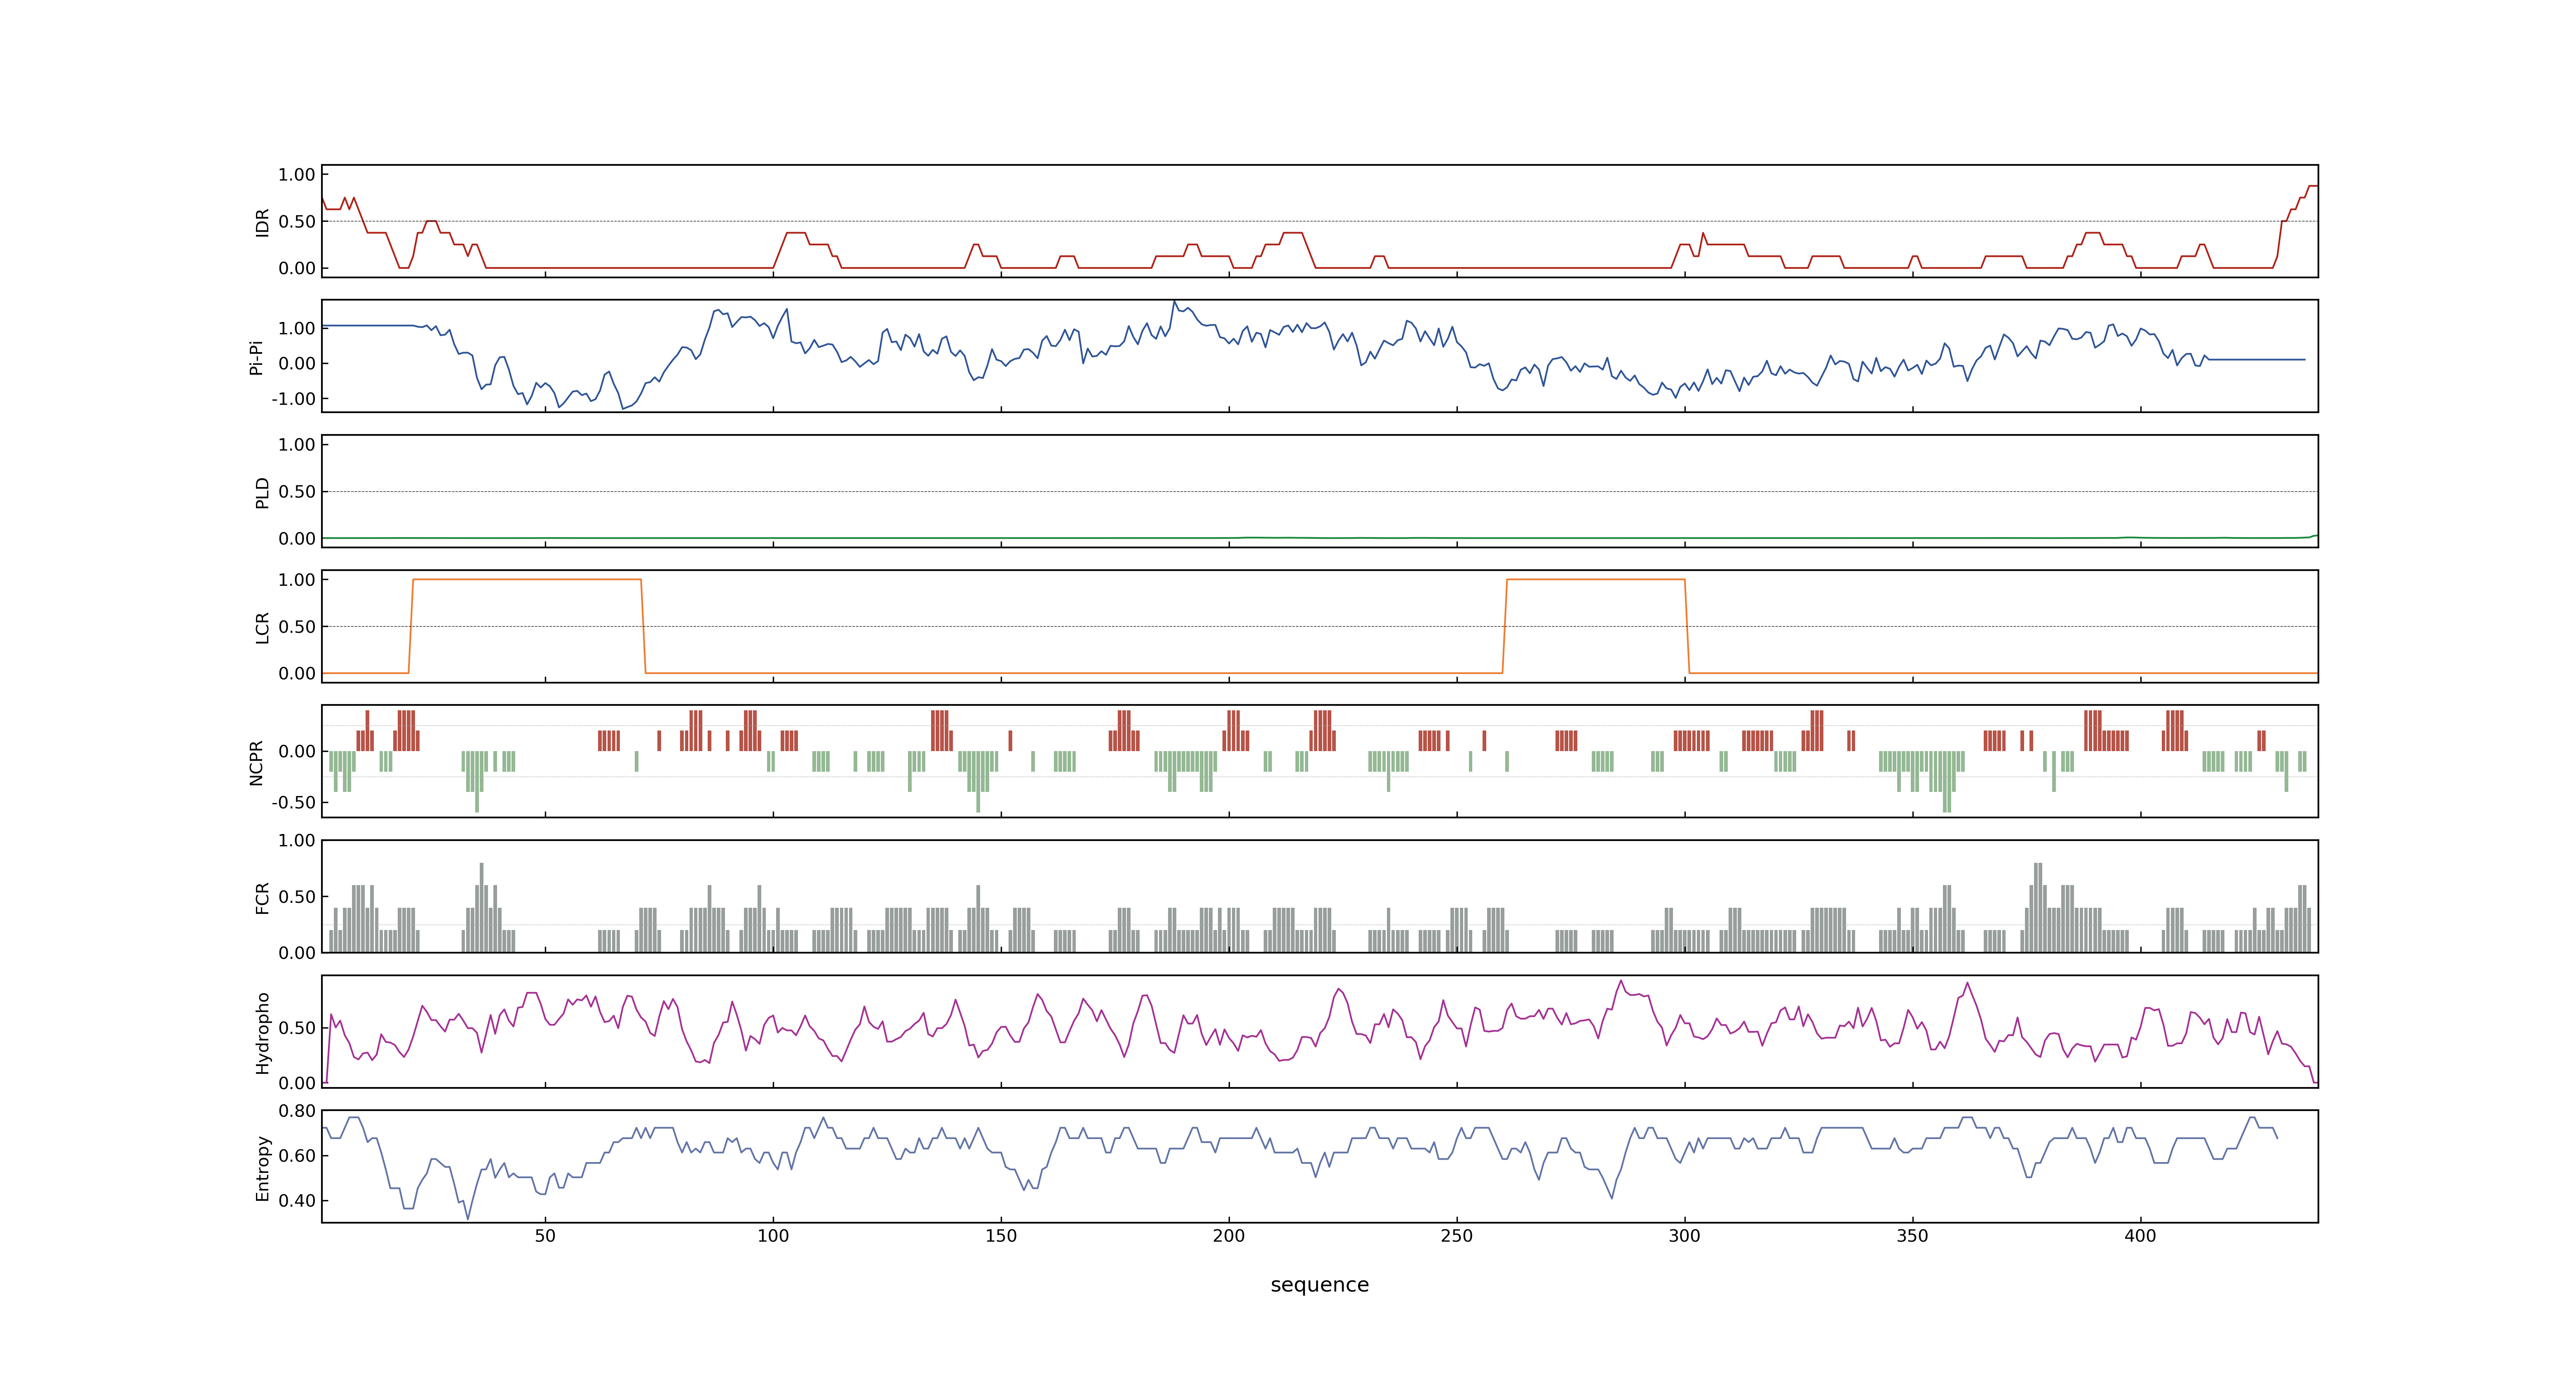Click the Pi-Pi y-axis label
This screenshot has width=2576, height=1374.
[256, 357]
